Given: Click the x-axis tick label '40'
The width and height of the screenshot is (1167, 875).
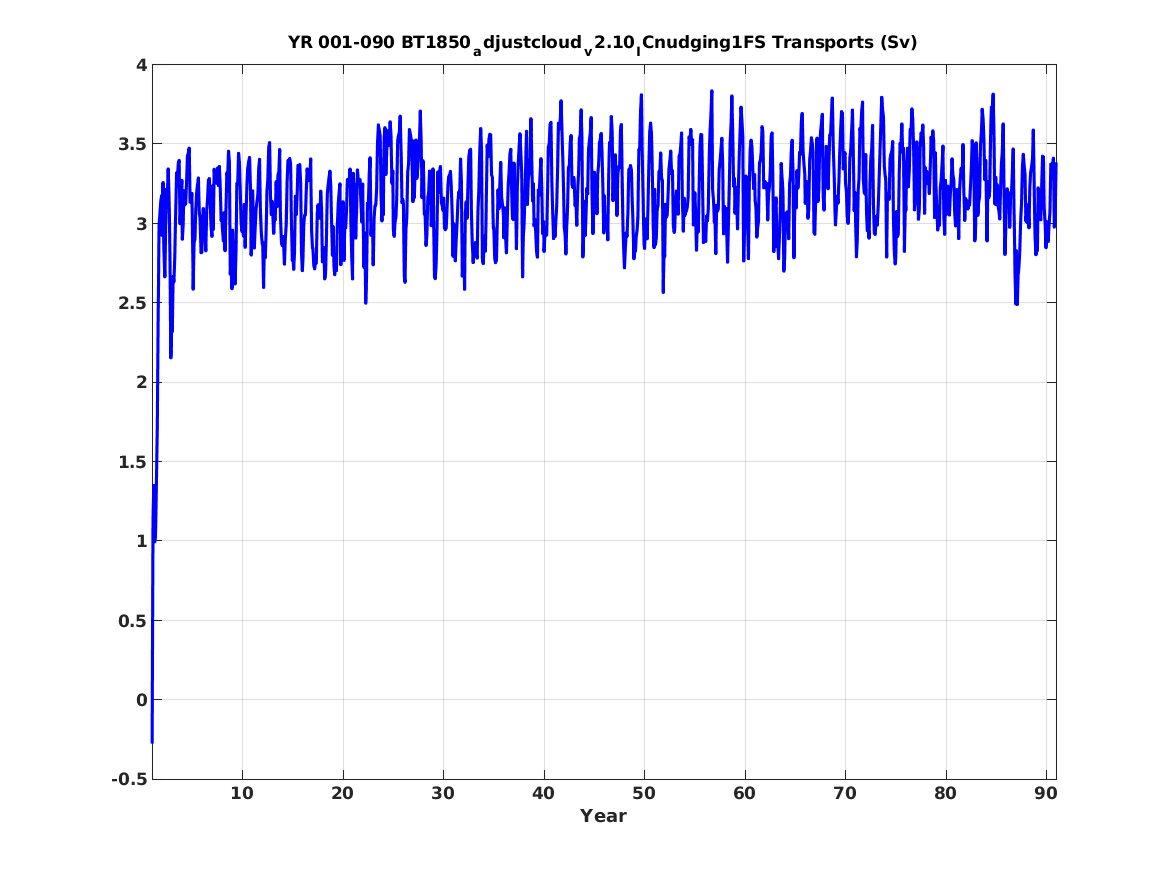Looking at the screenshot, I should [x=543, y=794].
